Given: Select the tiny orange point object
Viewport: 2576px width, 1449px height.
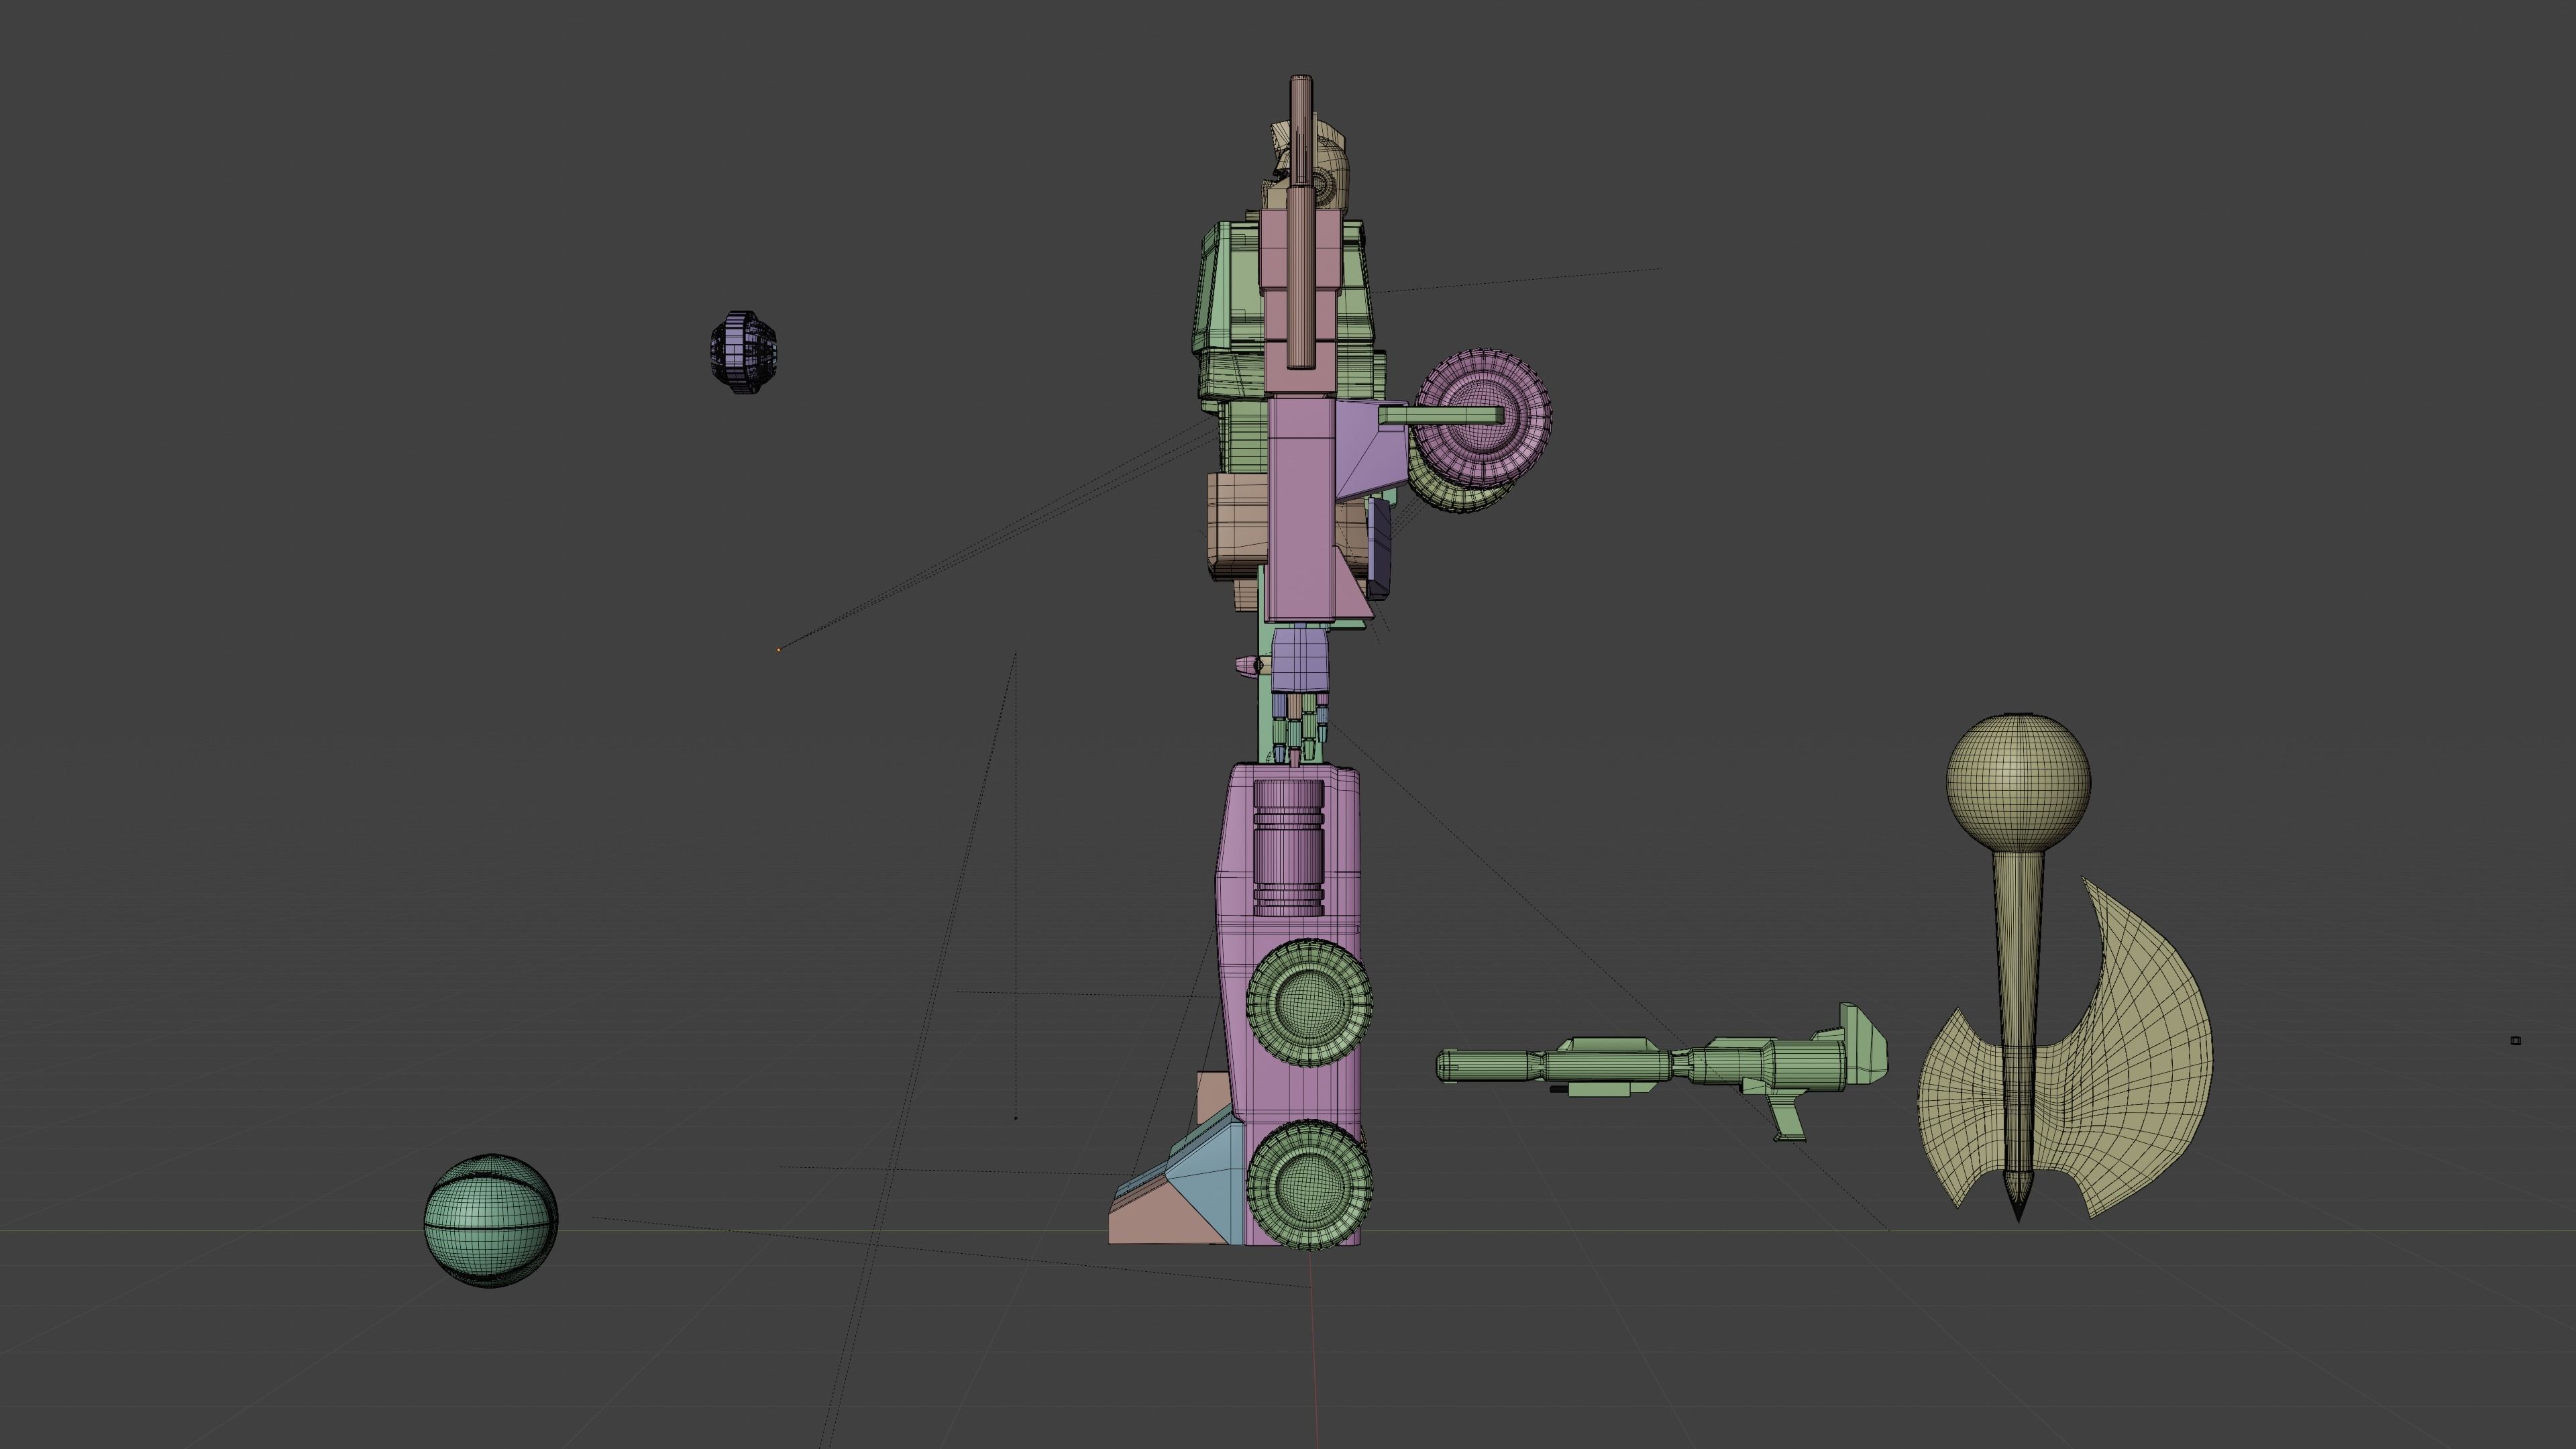Looking at the screenshot, I should (x=779, y=650).
